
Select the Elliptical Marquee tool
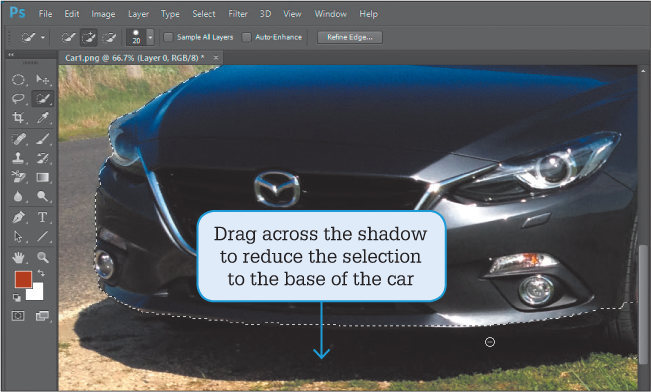coord(18,79)
